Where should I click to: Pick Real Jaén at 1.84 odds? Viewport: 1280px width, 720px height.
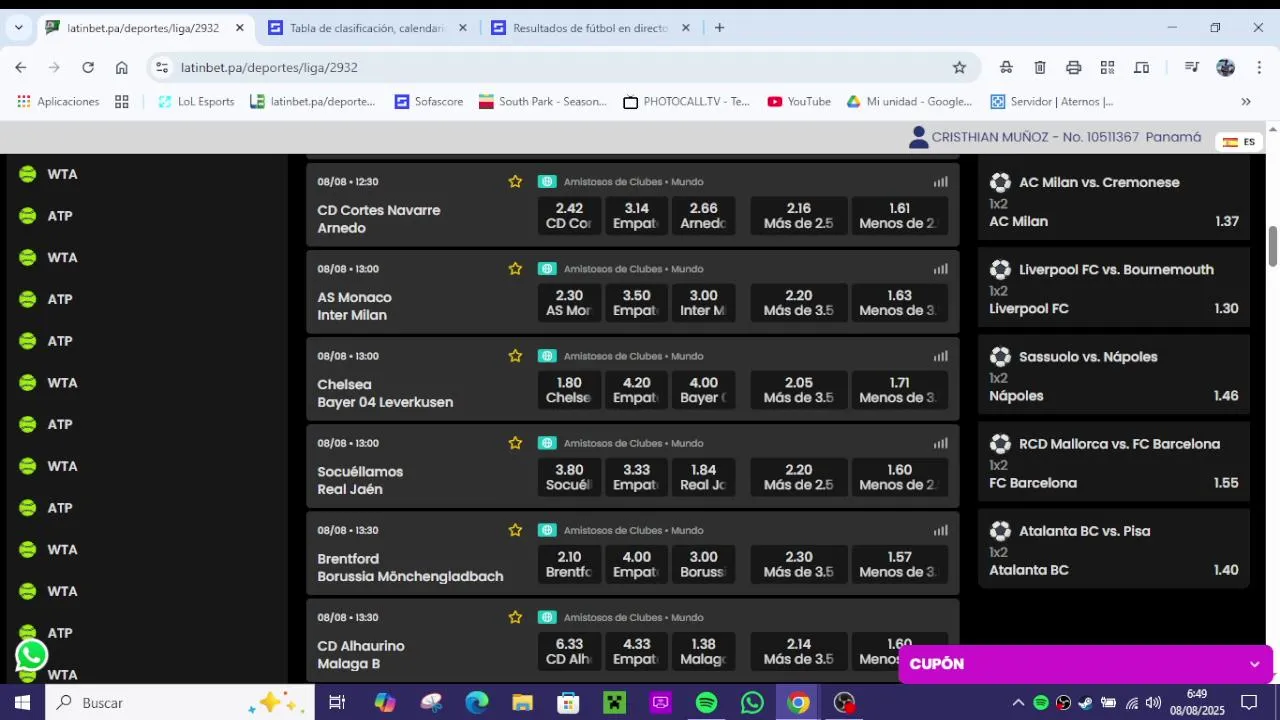coord(703,477)
